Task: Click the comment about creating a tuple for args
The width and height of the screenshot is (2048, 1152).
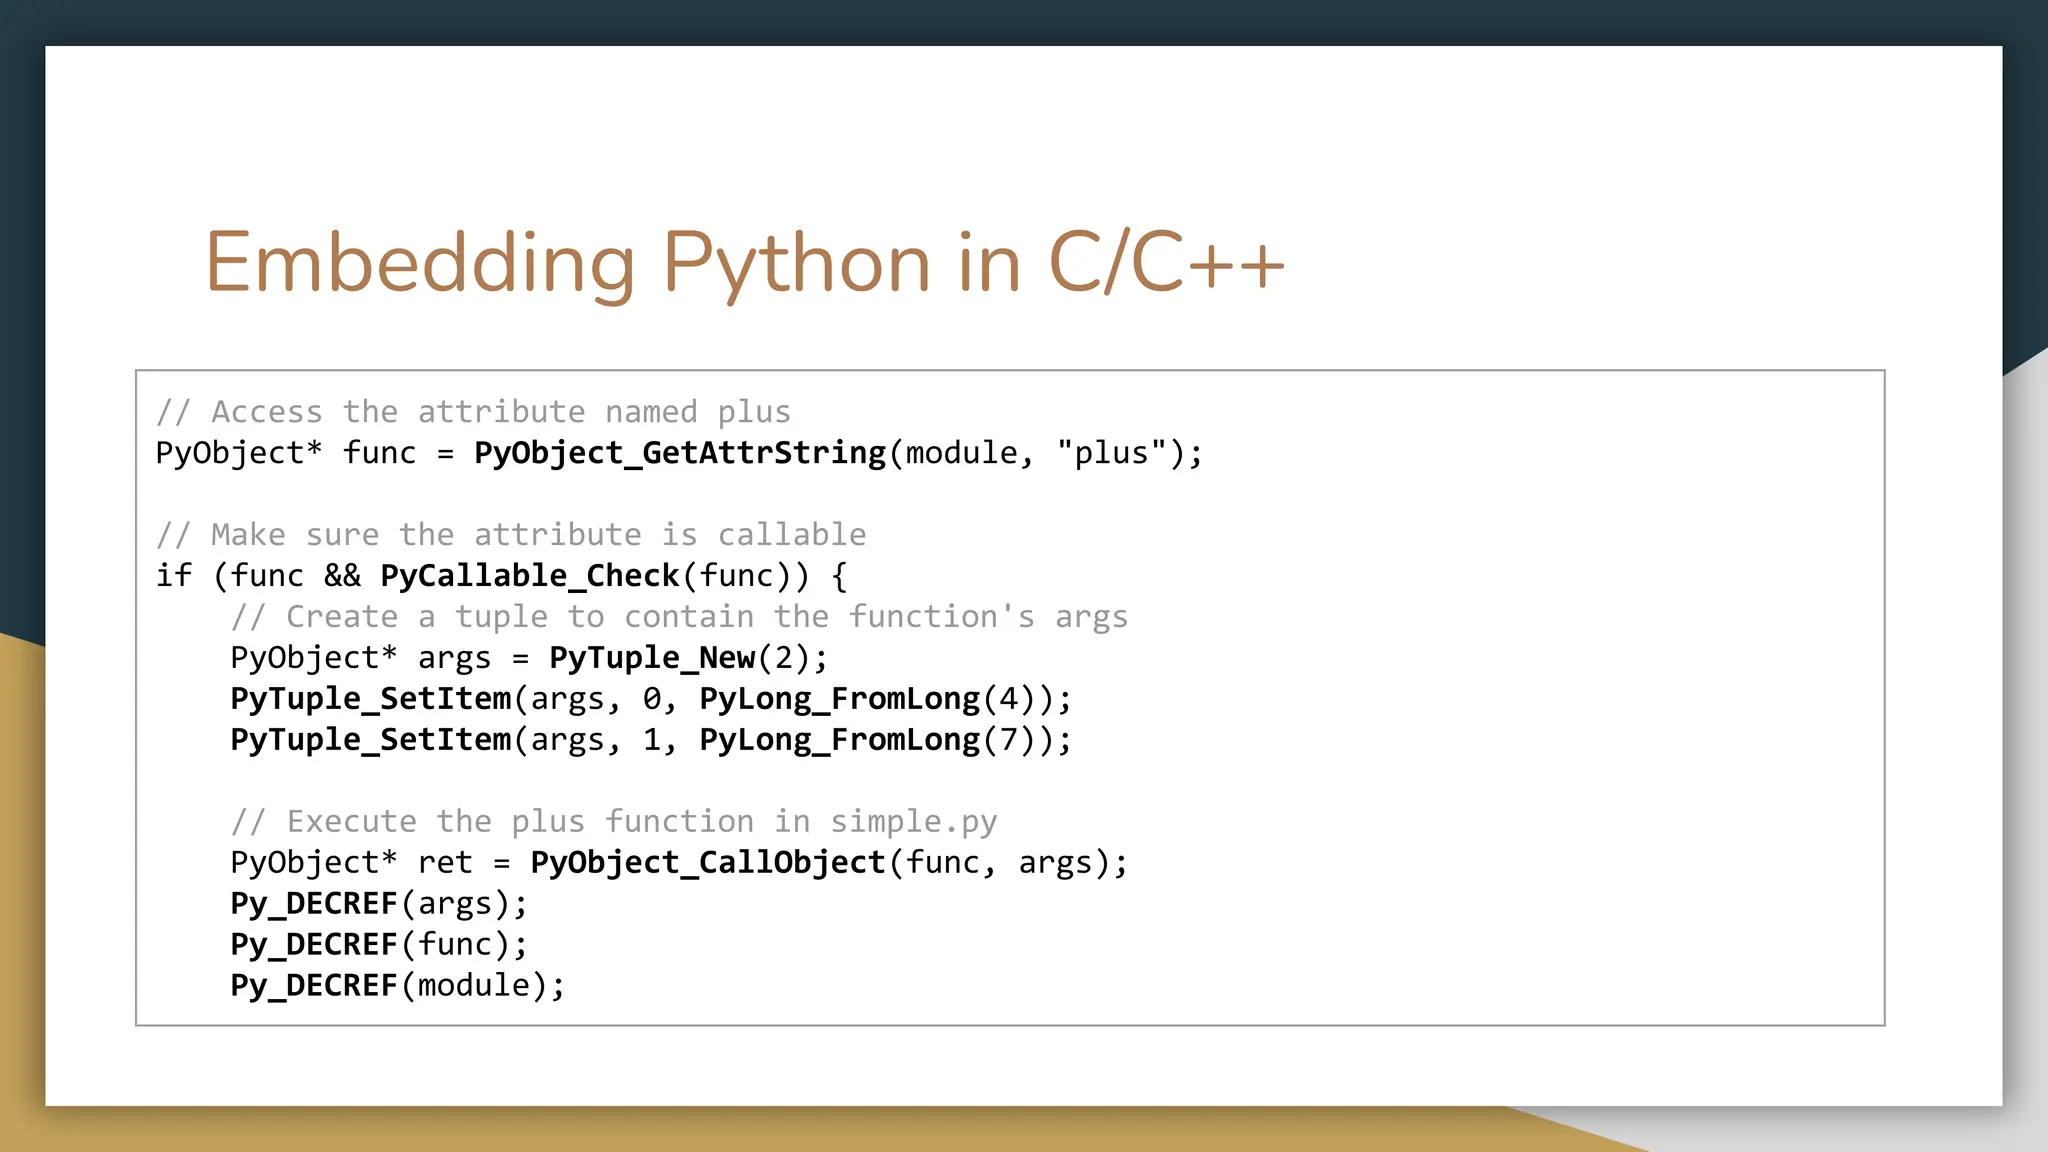Action: [679, 617]
